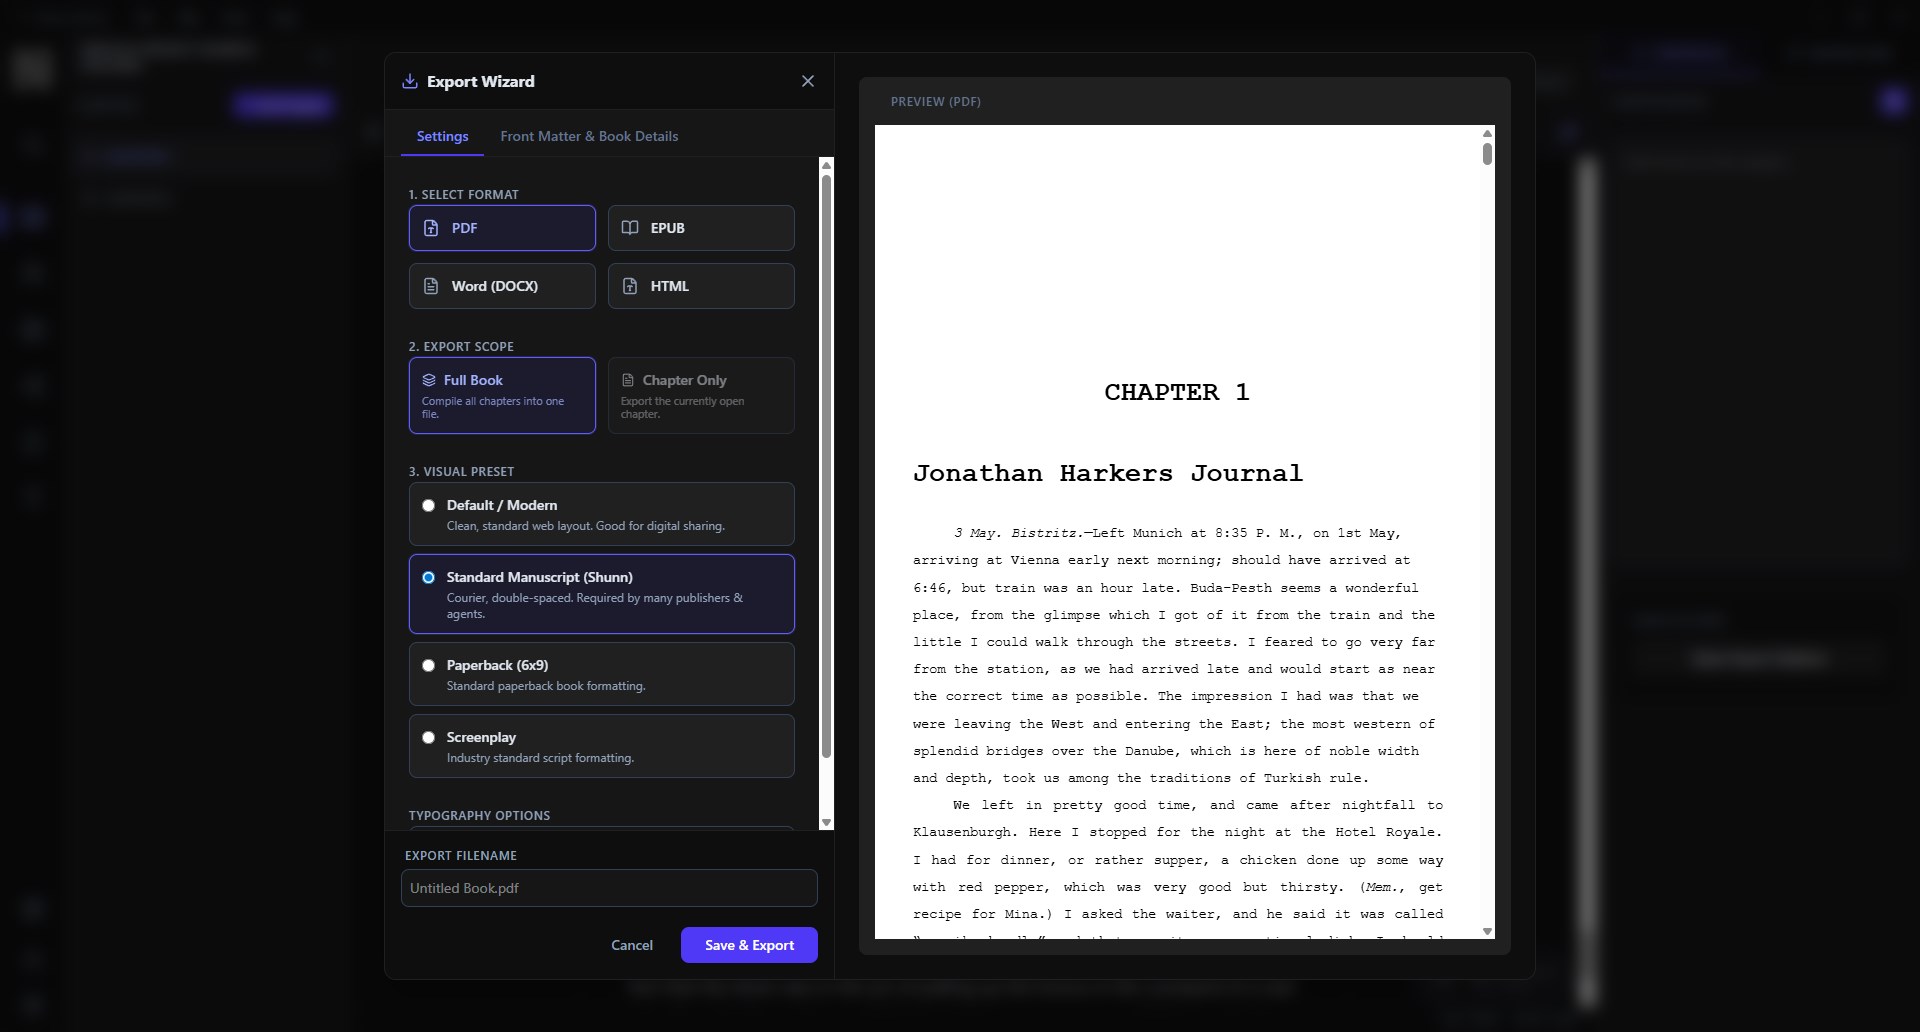This screenshot has width=1920, height=1032.
Task: Choose Chapter Only export scope
Action: pyautogui.click(x=701, y=395)
